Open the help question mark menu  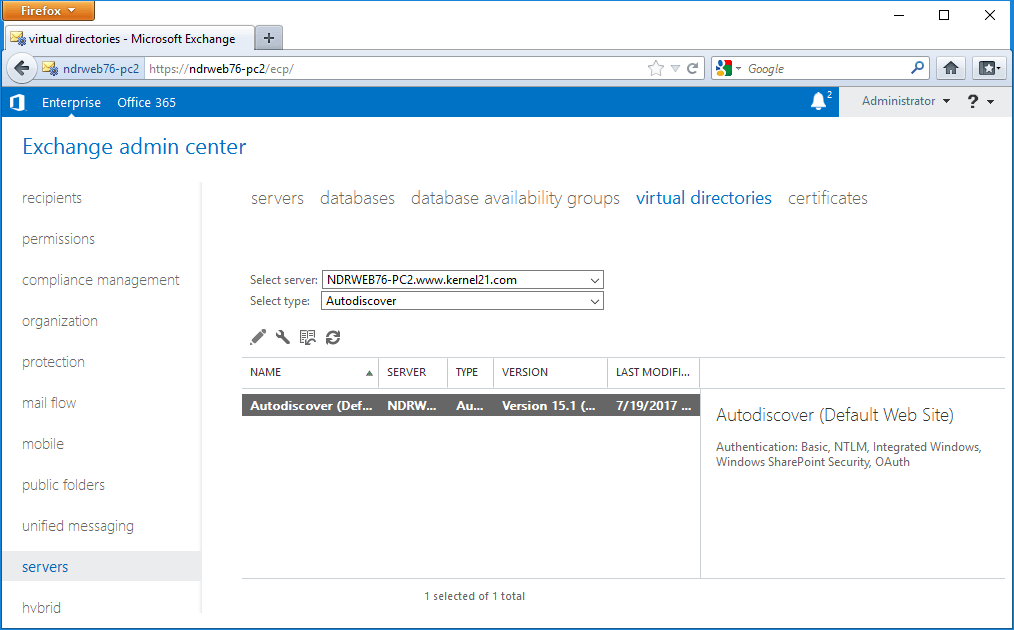click(x=980, y=102)
